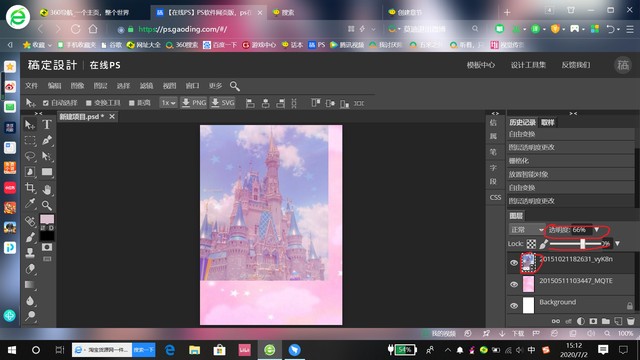This screenshot has width=640, height=360.
Task: Select the Blur drop tool
Action: (x=30, y=300)
